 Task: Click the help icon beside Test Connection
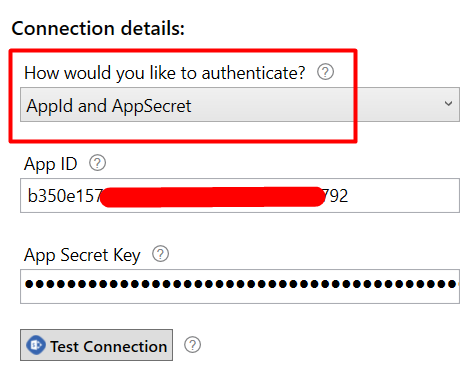click(x=193, y=345)
